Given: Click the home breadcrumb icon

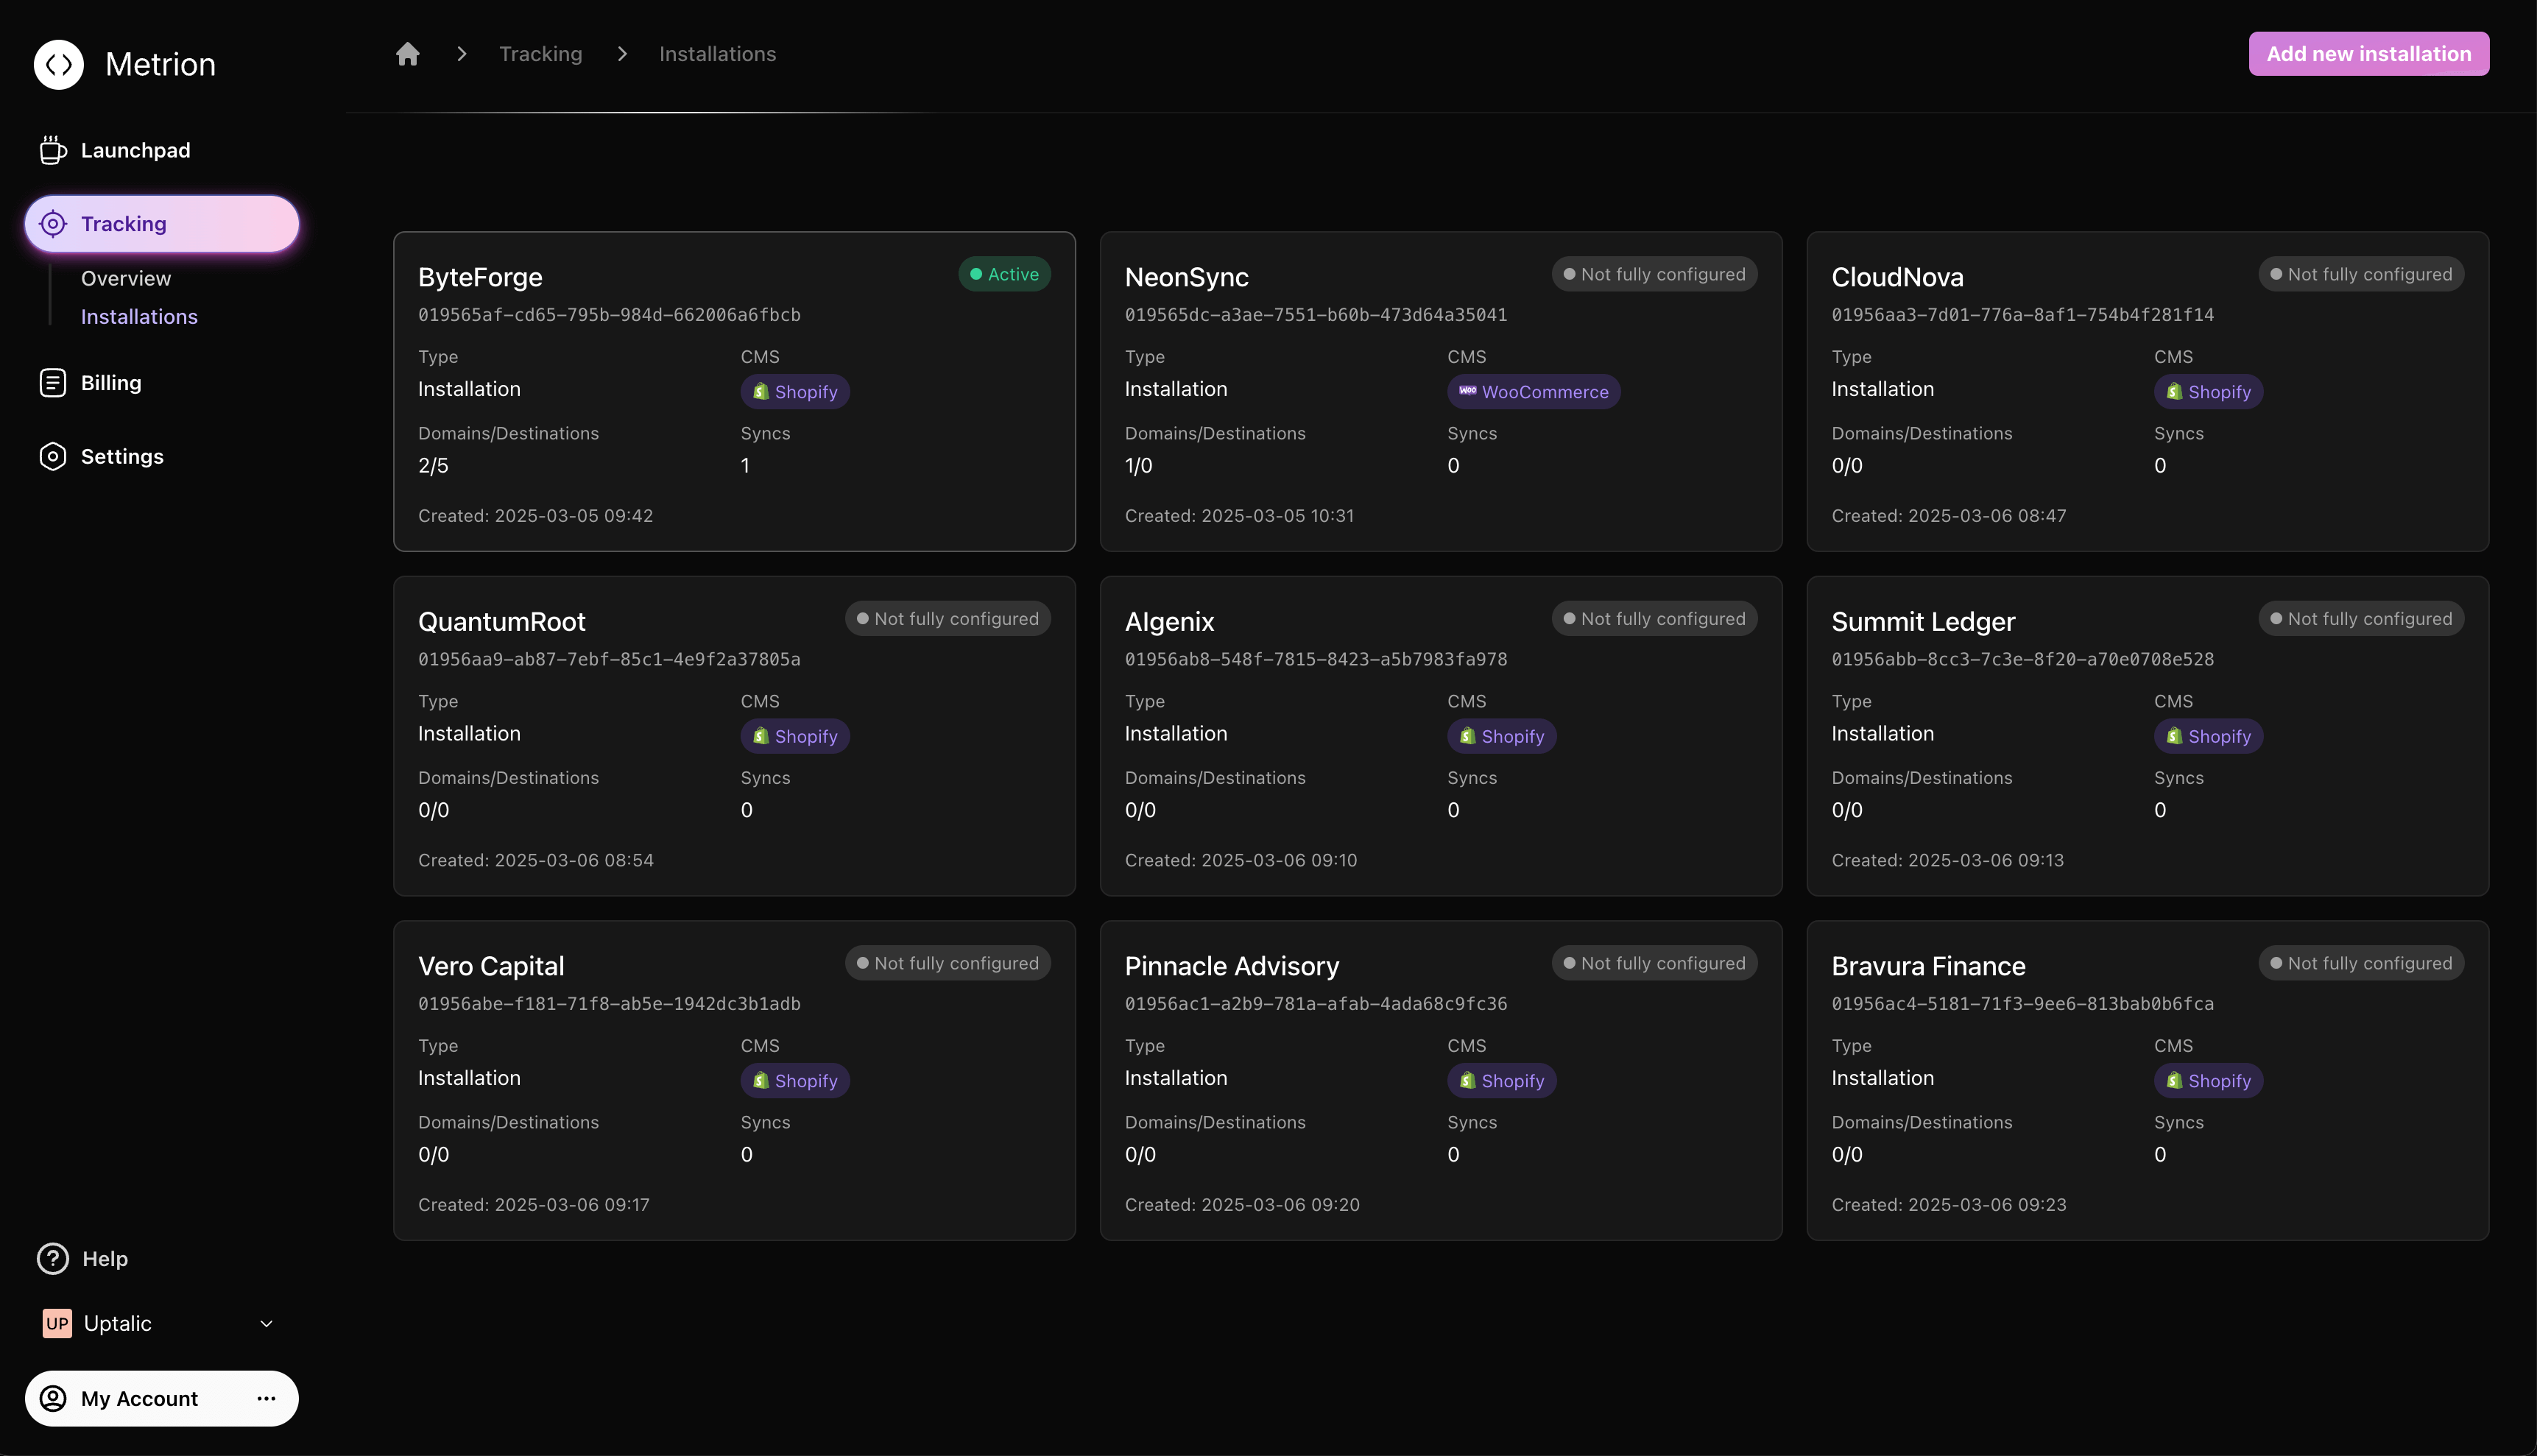Looking at the screenshot, I should click(407, 54).
